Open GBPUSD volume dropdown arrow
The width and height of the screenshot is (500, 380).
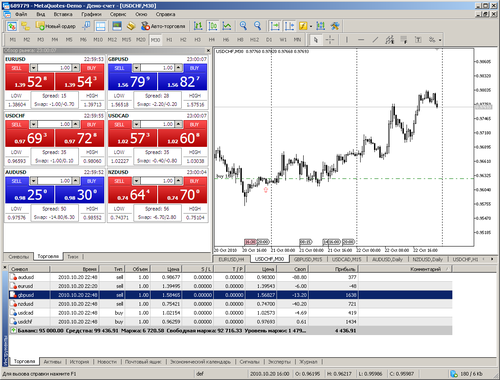(136, 68)
